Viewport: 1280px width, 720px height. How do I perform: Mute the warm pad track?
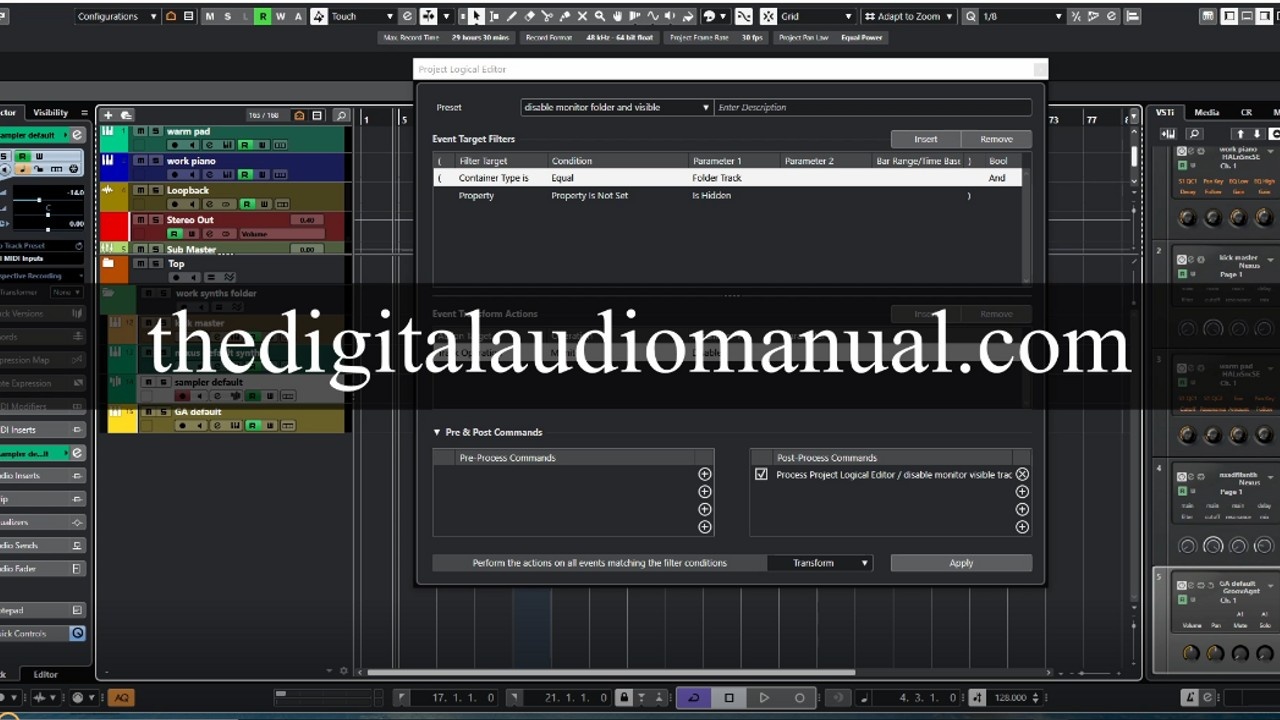(141, 131)
